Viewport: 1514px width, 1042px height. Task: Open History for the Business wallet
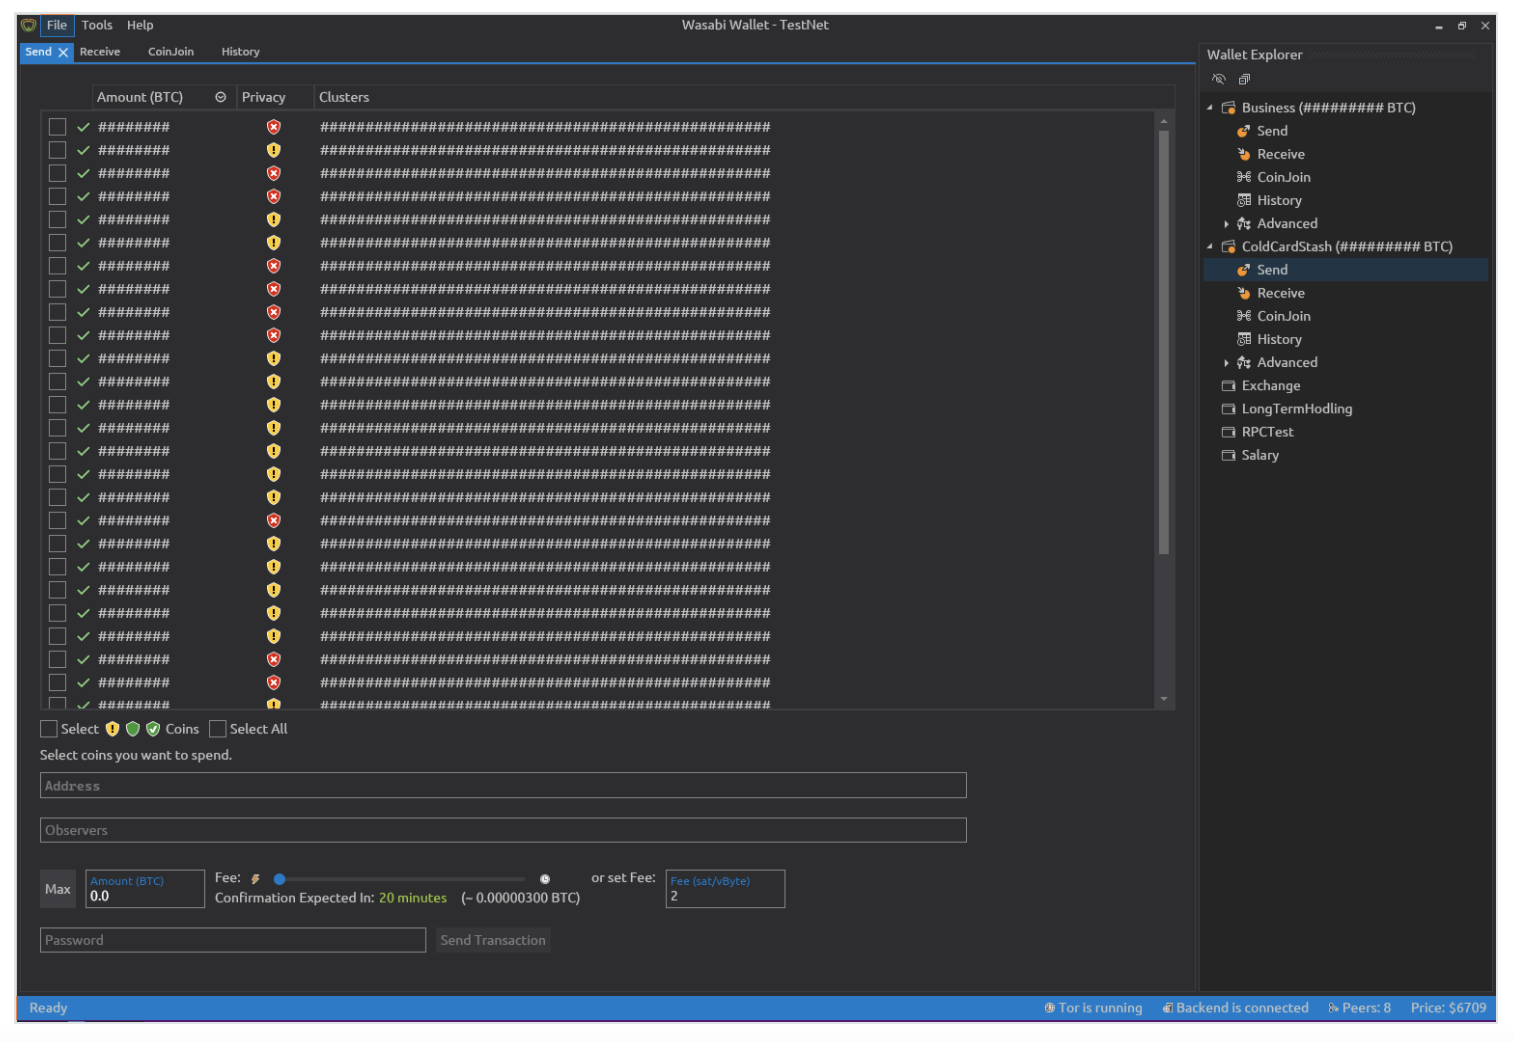coord(1278,200)
